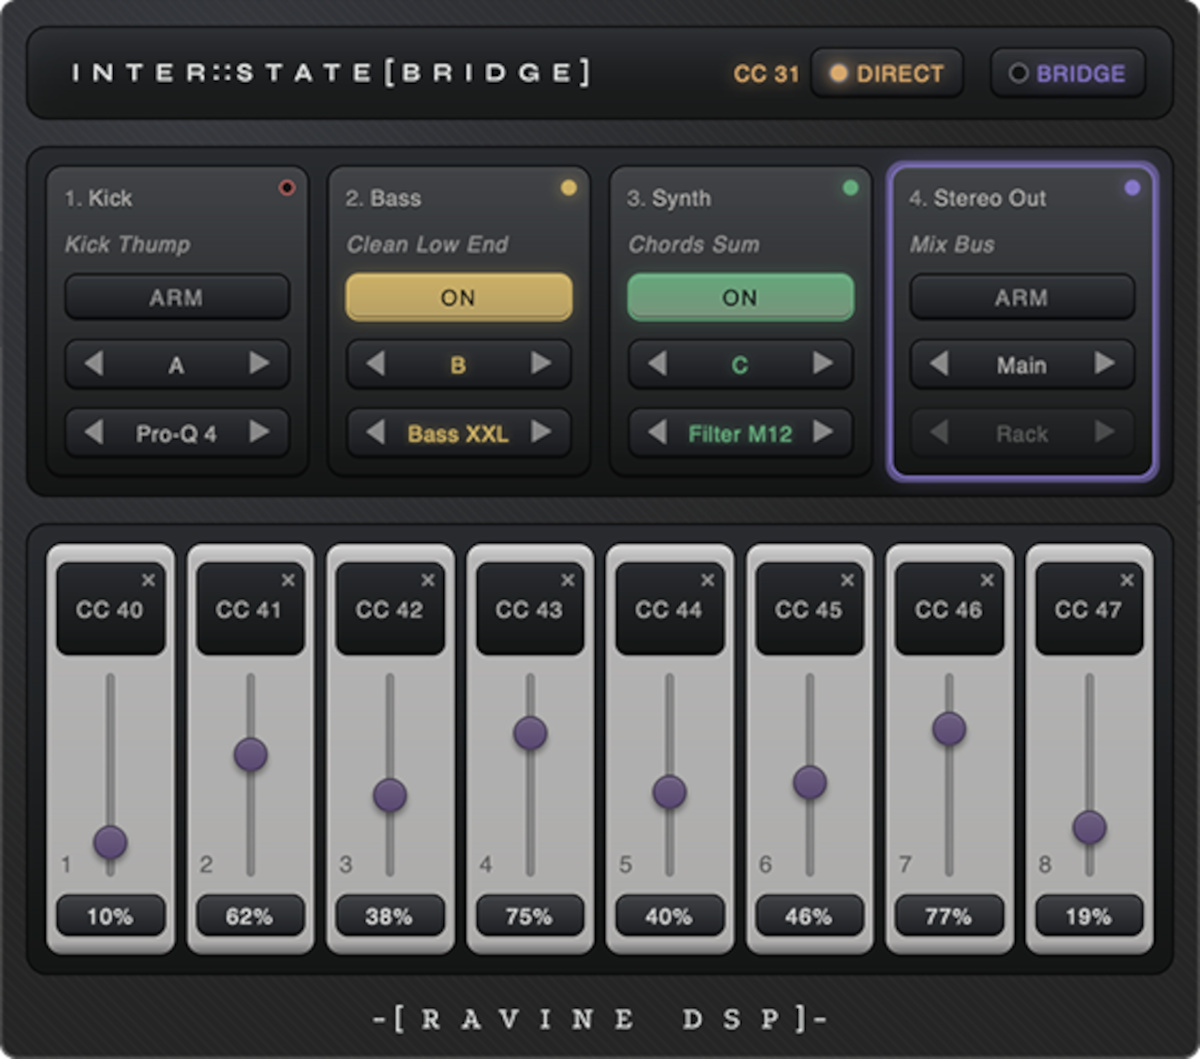Select next plugin after Bass XXL
Image resolution: width=1200 pixels, height=1059 pixels.
(x=542, y=432)
